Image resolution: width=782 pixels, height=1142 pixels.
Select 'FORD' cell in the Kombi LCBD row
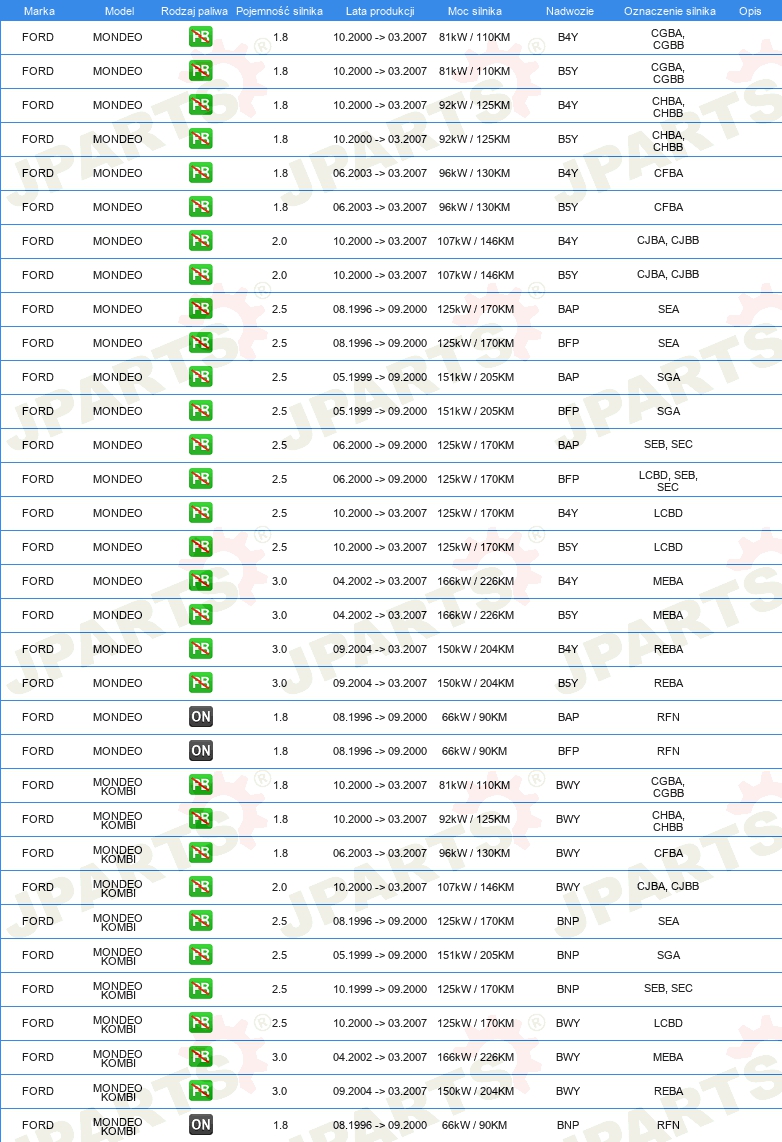click(38, 1023)
